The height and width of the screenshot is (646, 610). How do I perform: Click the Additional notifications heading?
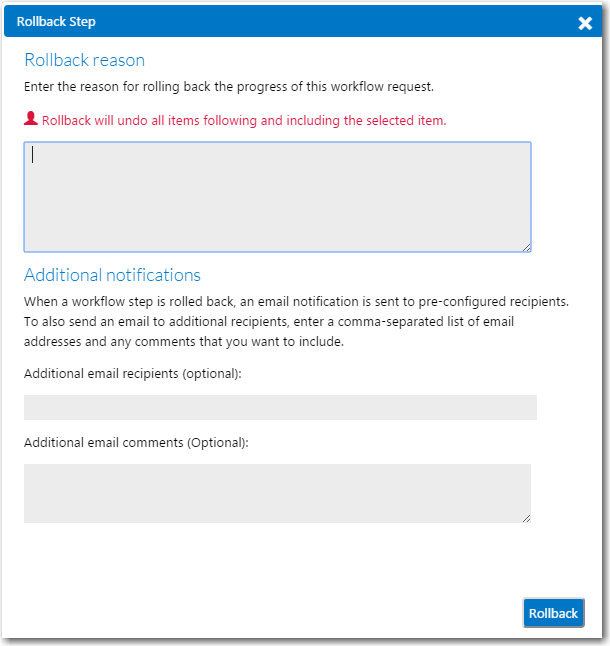(112, 275)
